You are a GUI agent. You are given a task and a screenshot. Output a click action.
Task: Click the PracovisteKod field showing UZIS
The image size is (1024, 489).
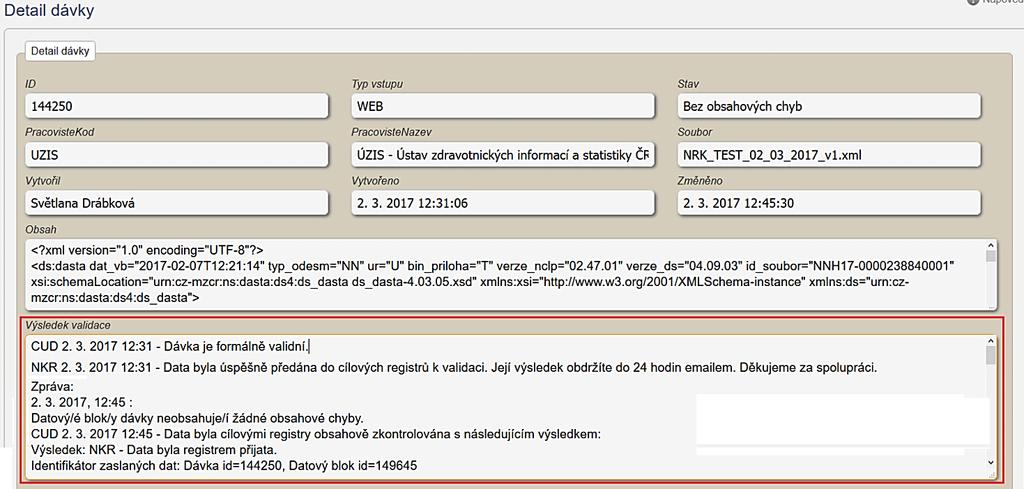[x=177, y=154]
